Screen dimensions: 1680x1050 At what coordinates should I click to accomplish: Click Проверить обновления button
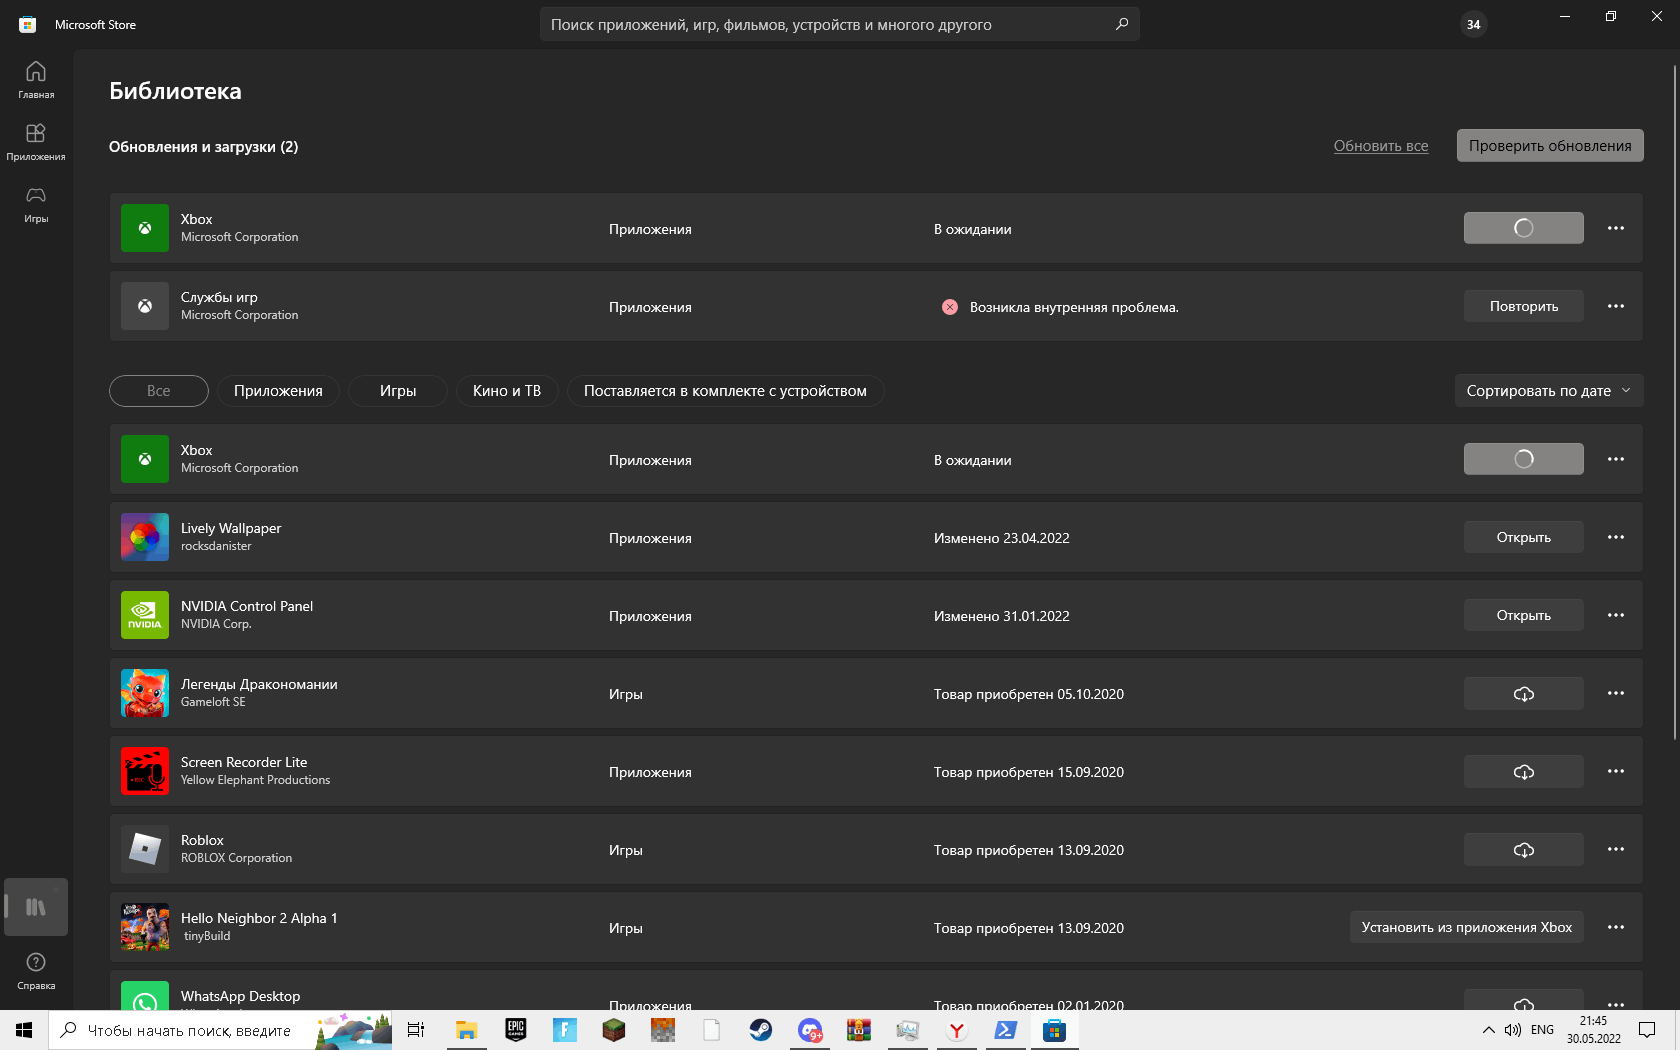(1550, 146)
